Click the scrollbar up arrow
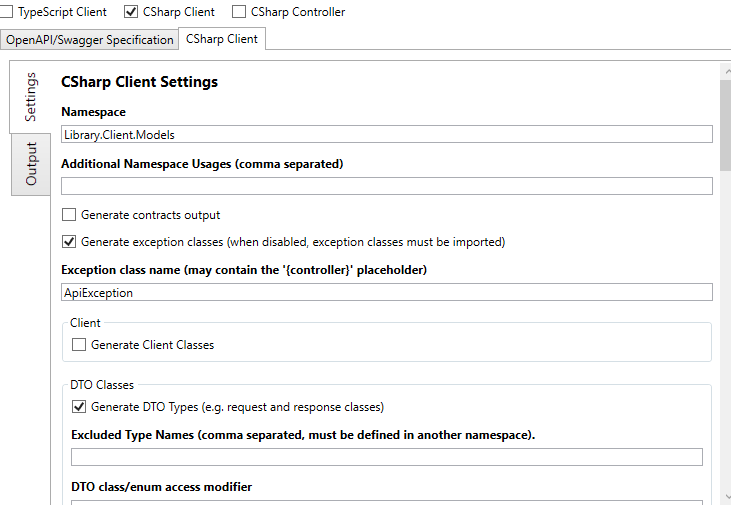The width and height of the screenshot is (731, 505). click(x=727, y=72)
